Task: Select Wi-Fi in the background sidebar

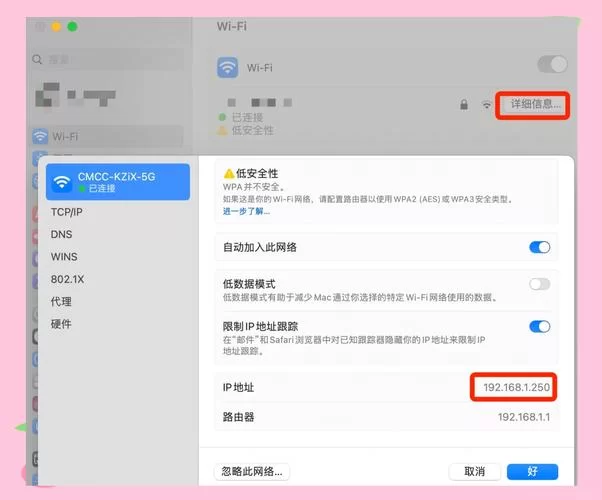Action: coord(107,136)
